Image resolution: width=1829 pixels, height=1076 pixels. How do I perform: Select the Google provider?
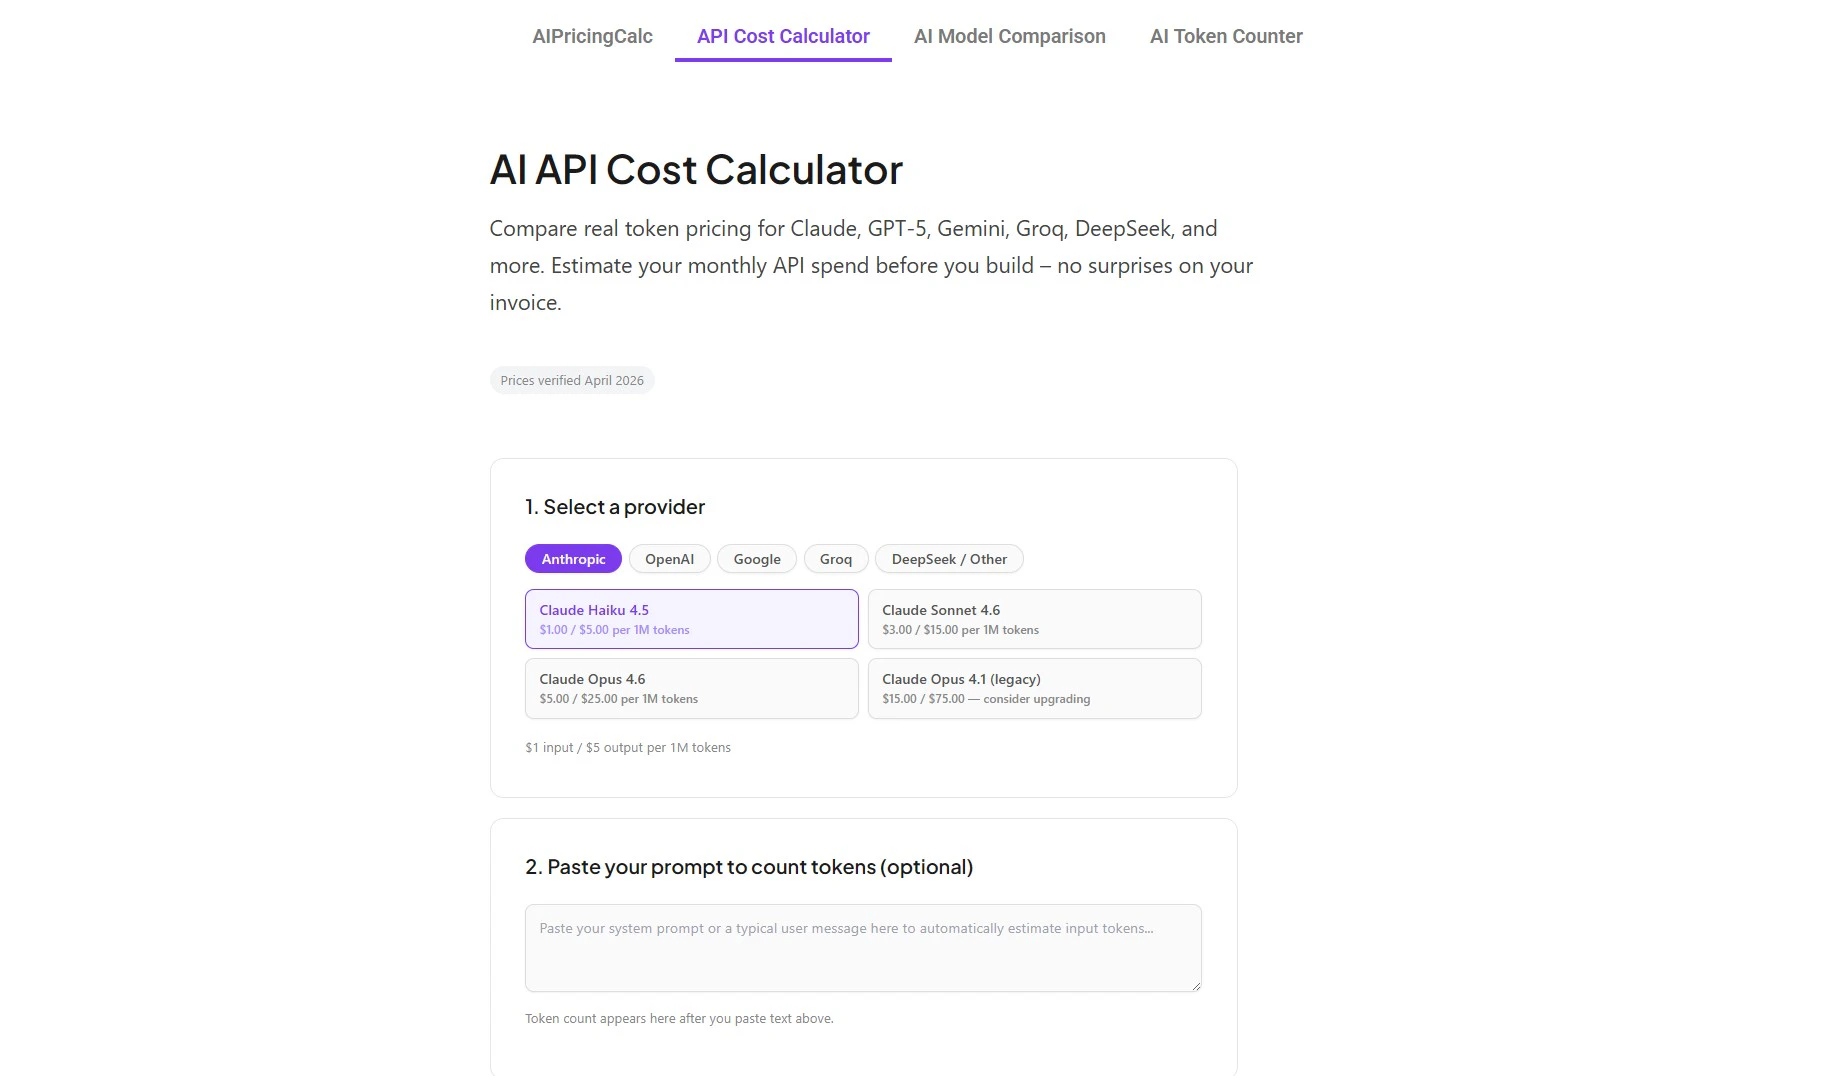point(756,559)
